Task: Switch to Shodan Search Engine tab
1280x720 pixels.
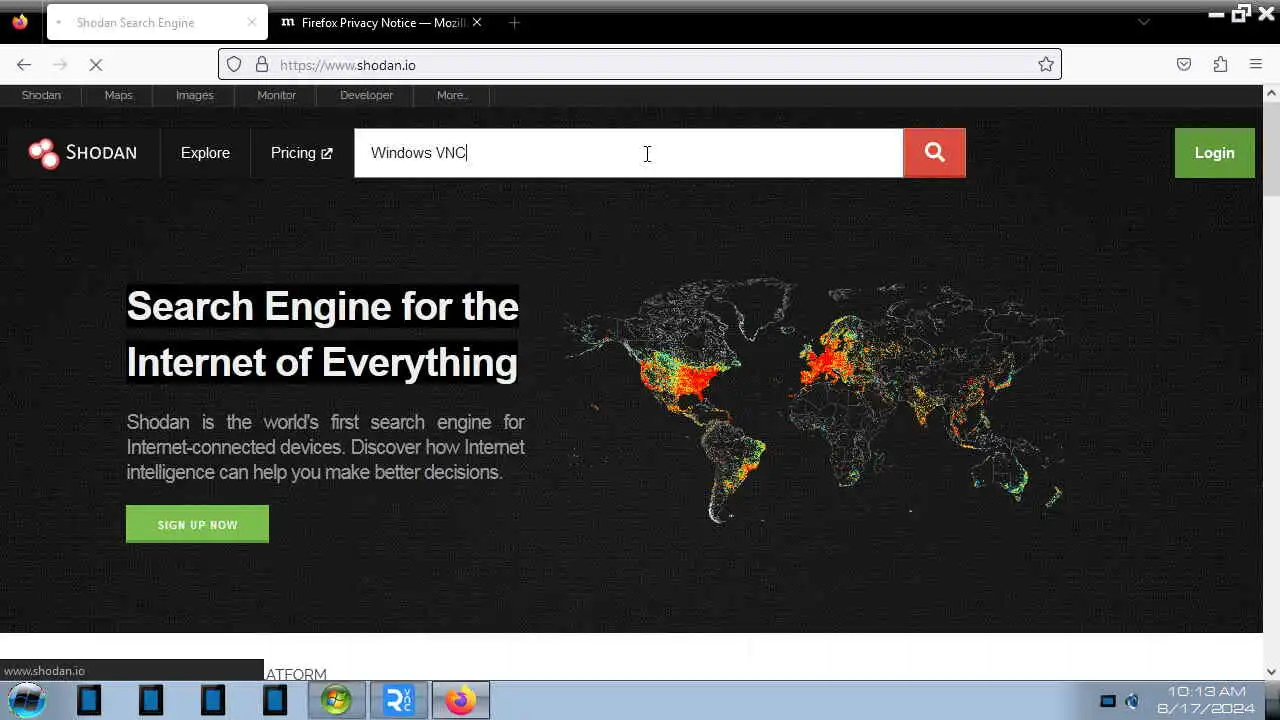Action: click(x=157, y=22)
